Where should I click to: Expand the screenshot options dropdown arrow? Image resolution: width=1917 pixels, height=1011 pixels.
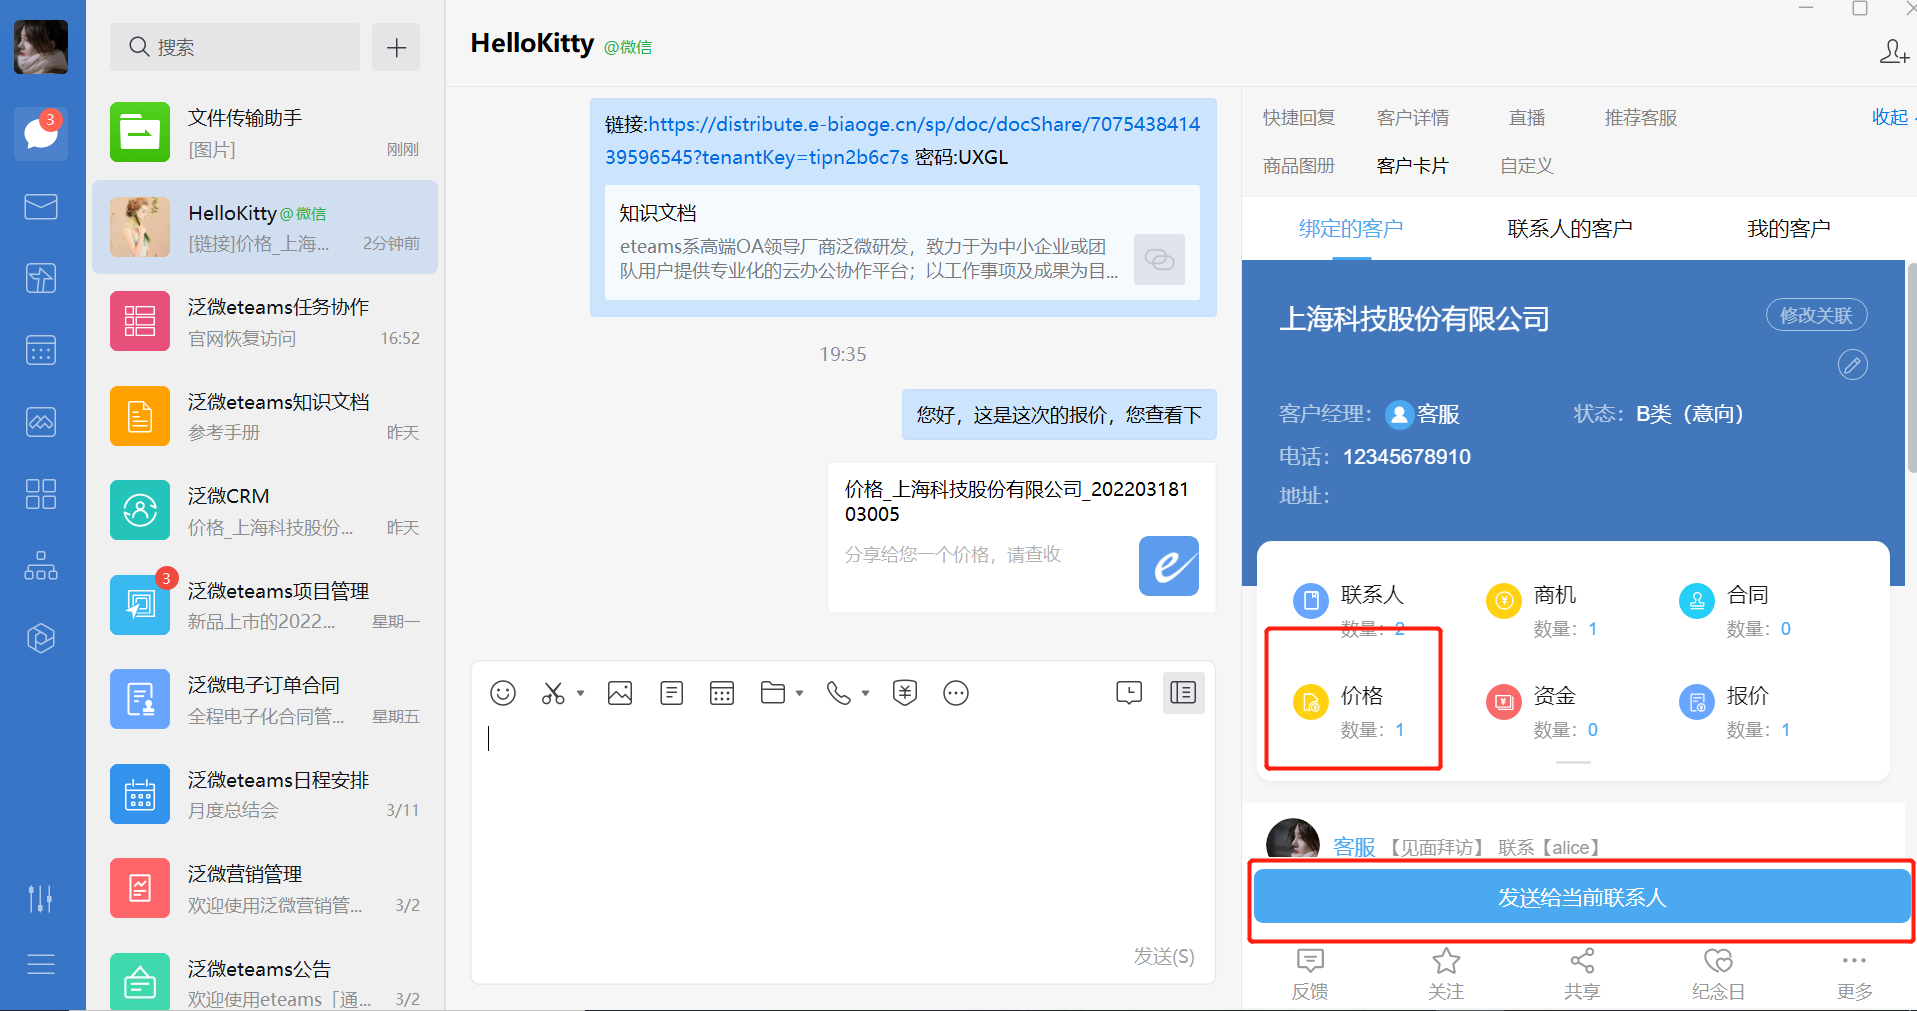point(579,692)
